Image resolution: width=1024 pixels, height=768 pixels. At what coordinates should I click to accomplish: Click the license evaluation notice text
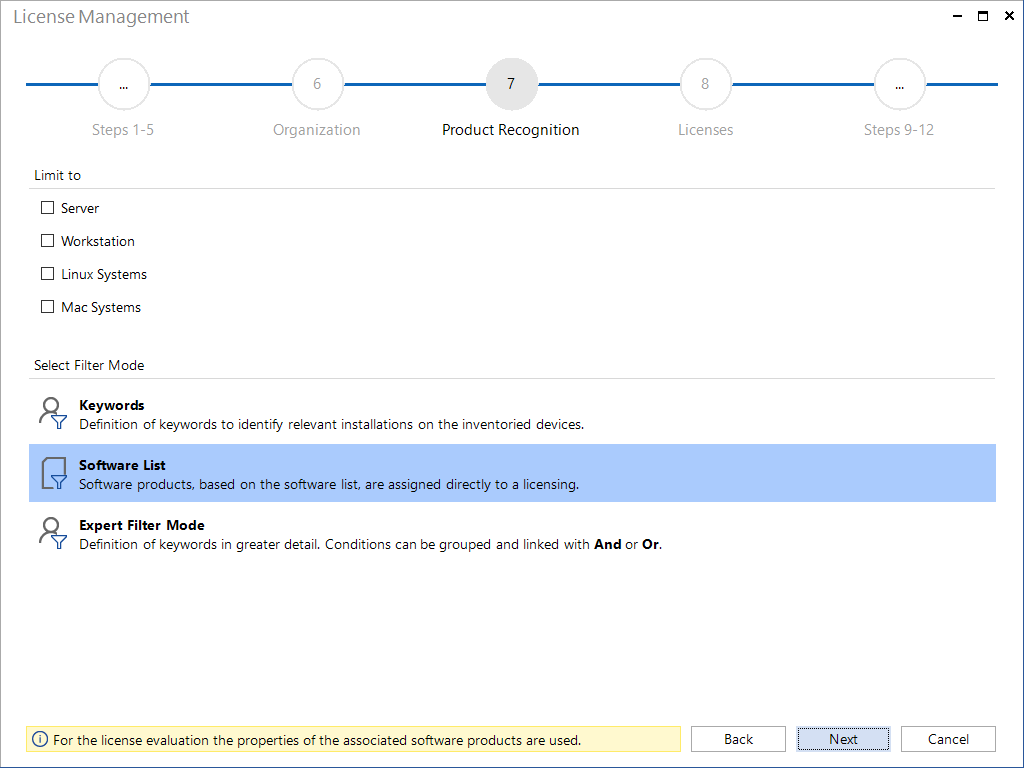pos(317,740)
